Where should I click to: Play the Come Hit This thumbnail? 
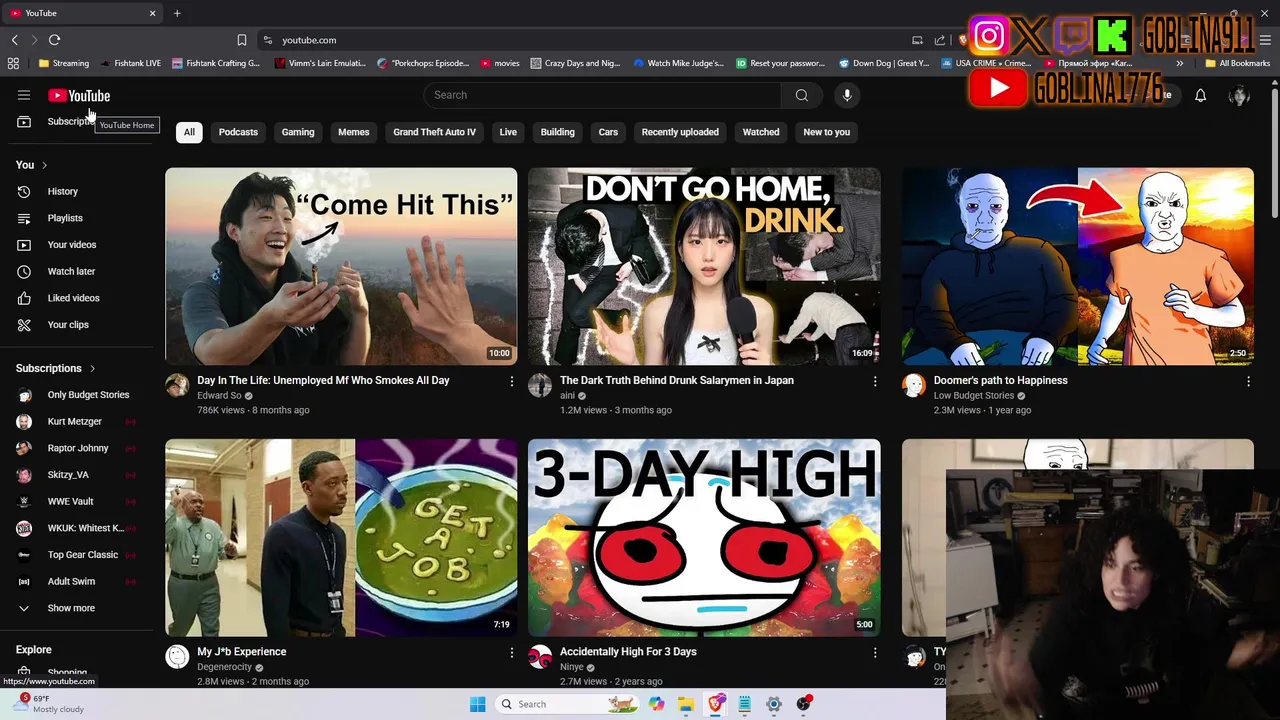pos(341,266)
